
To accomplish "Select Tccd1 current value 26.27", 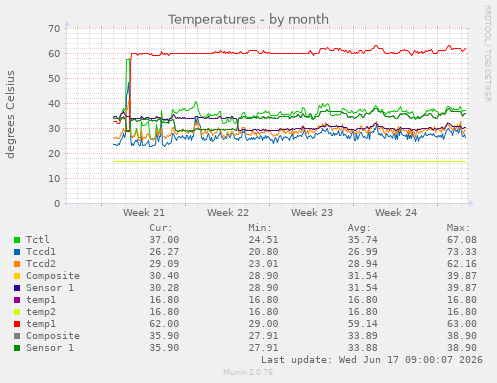I will pos(164,252).
